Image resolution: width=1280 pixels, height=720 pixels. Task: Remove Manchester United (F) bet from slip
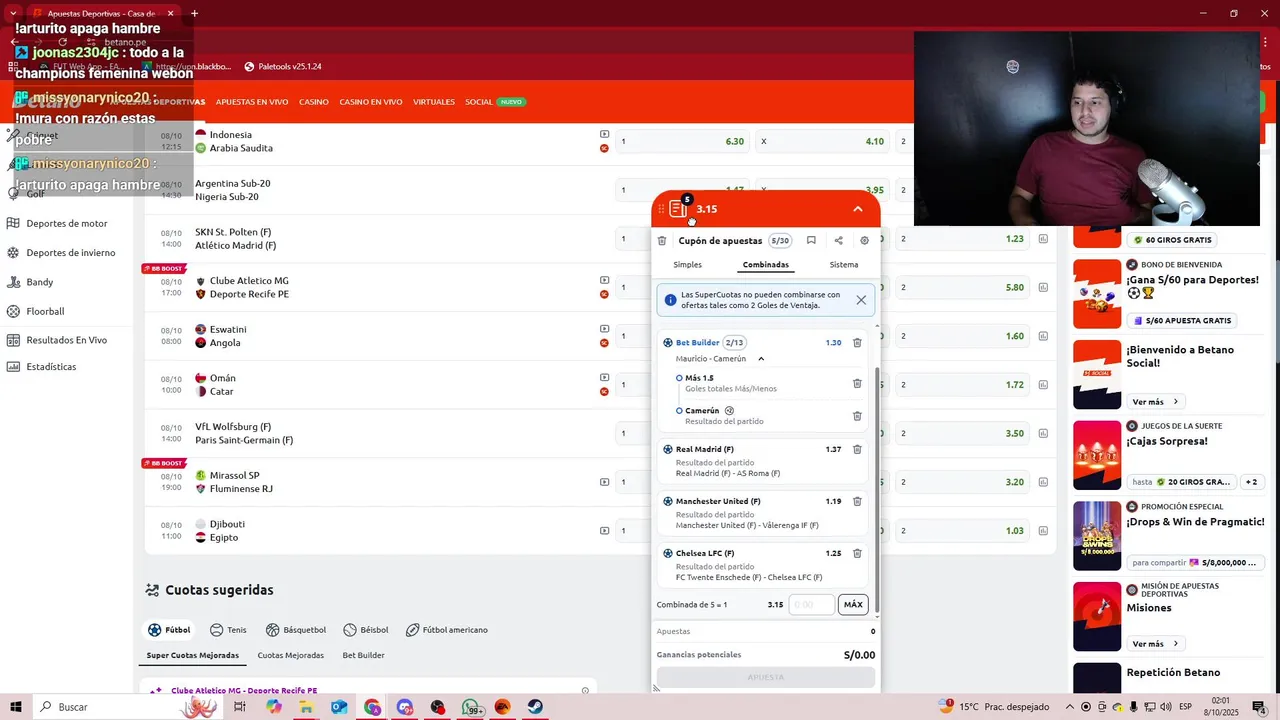(857, 502)
